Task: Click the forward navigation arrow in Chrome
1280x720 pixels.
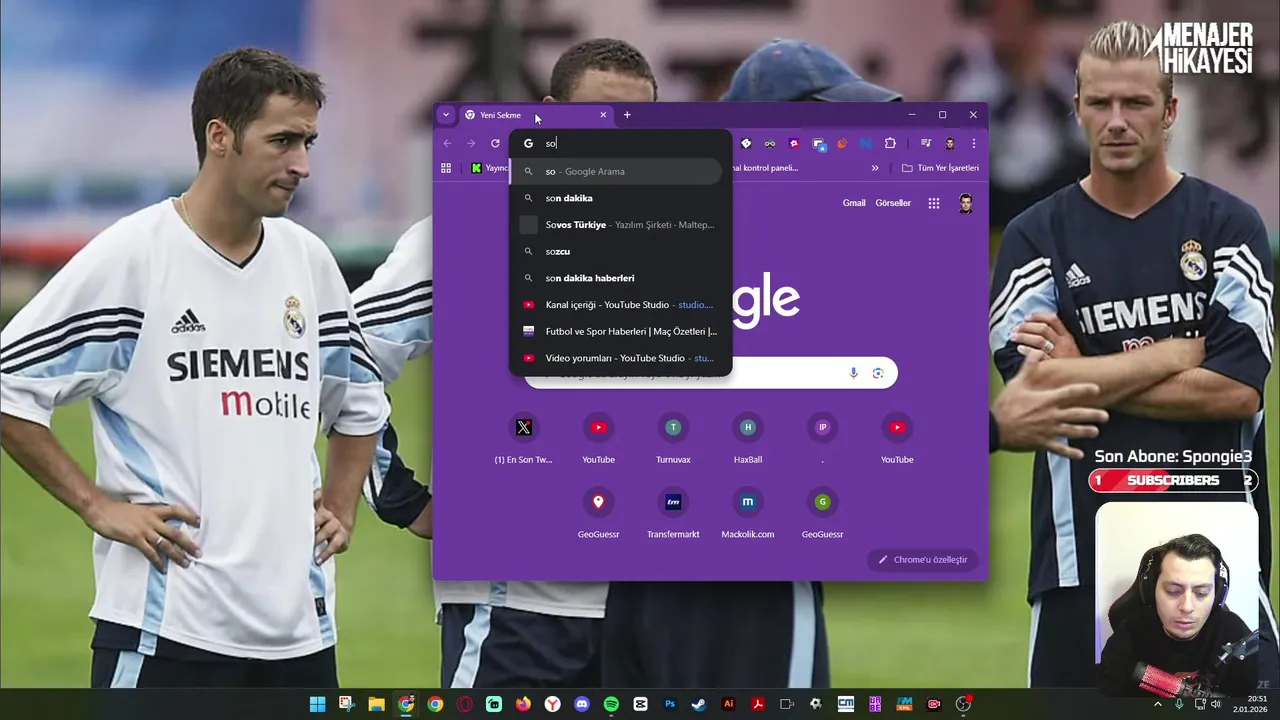Action: point(471,143)
